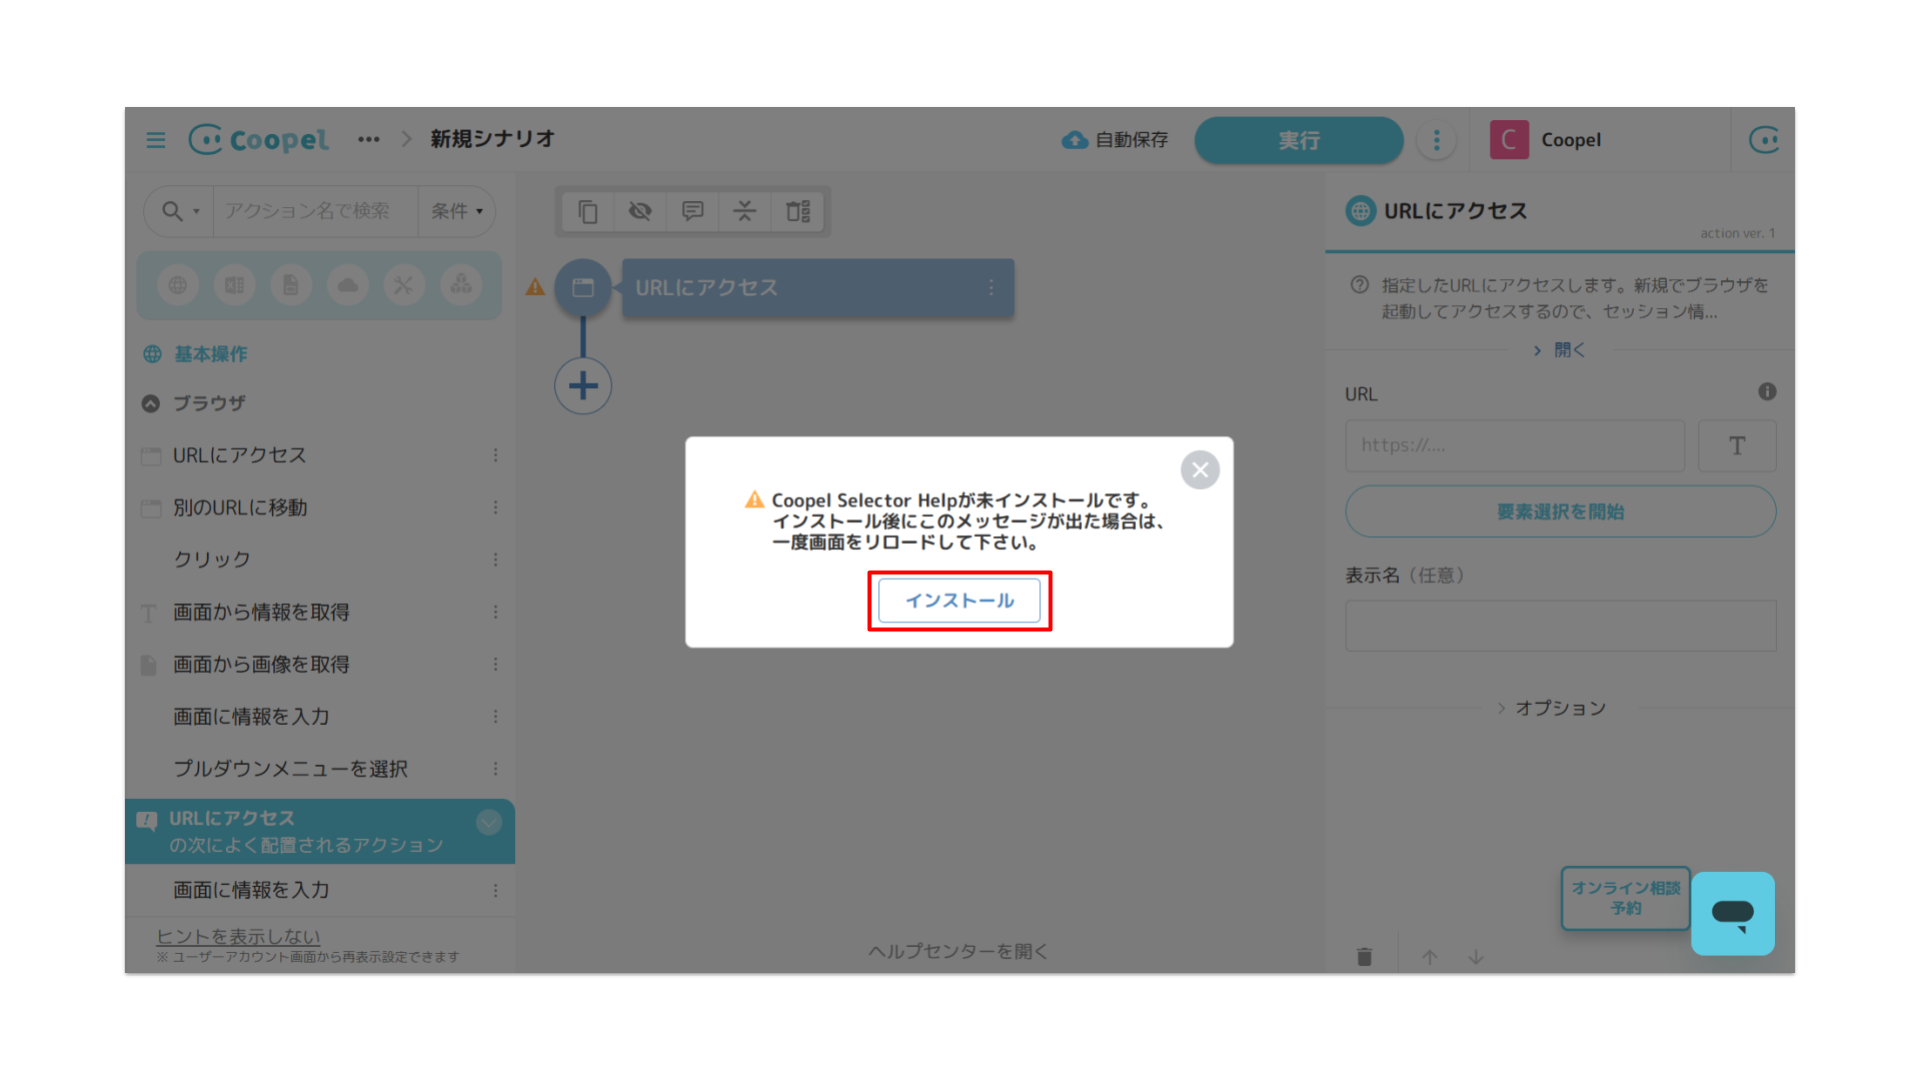Image resolution: width=1920 pixels, height=1080 pixels.
Task: Click the 新規シナリオ scenario title
Action: [492, 139]
